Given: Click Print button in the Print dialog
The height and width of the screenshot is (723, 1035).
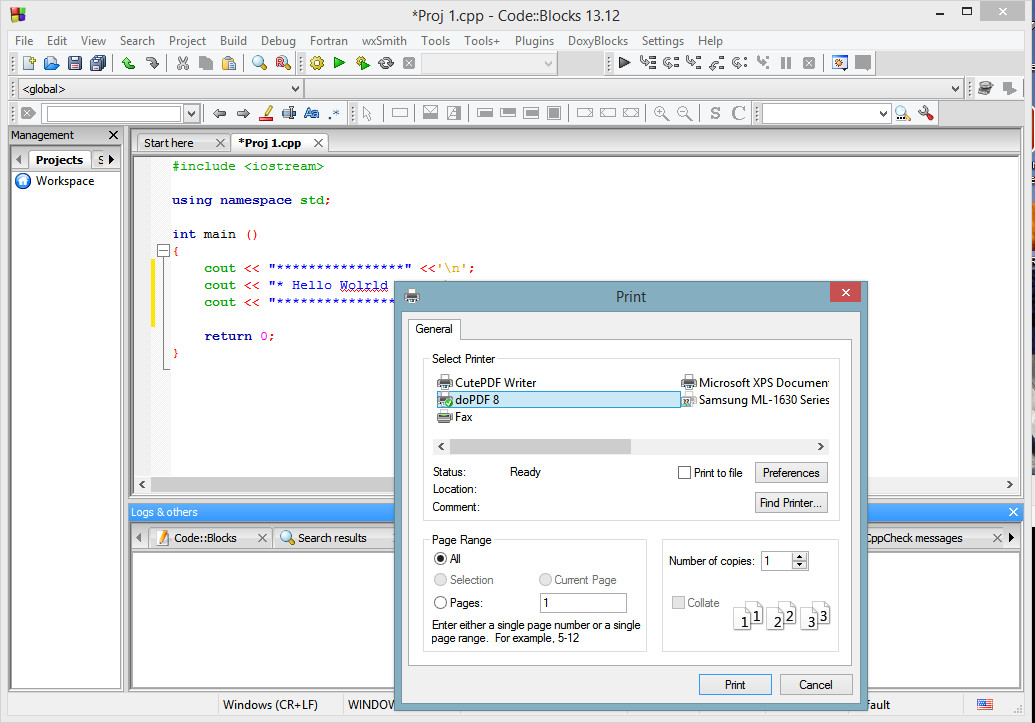Looking at the screenshot, I should (735, 685).
